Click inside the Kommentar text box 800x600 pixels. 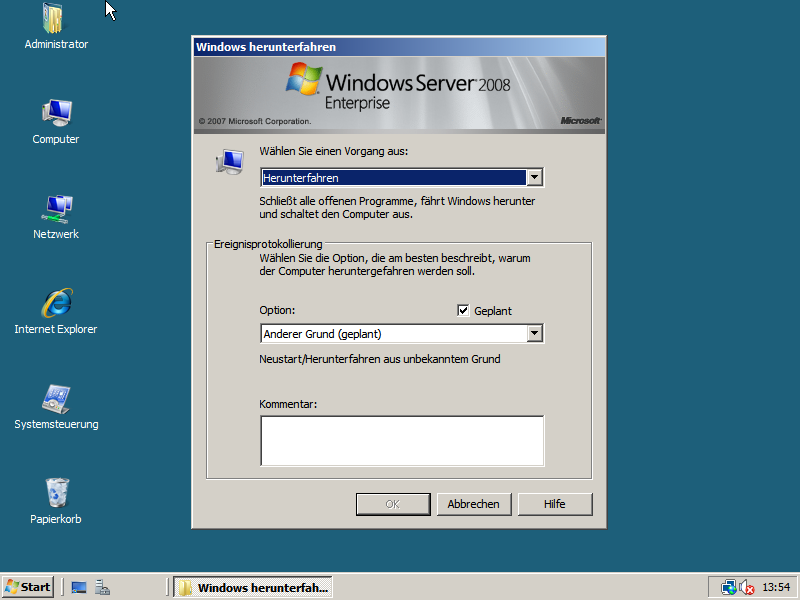tap(402, 441)
